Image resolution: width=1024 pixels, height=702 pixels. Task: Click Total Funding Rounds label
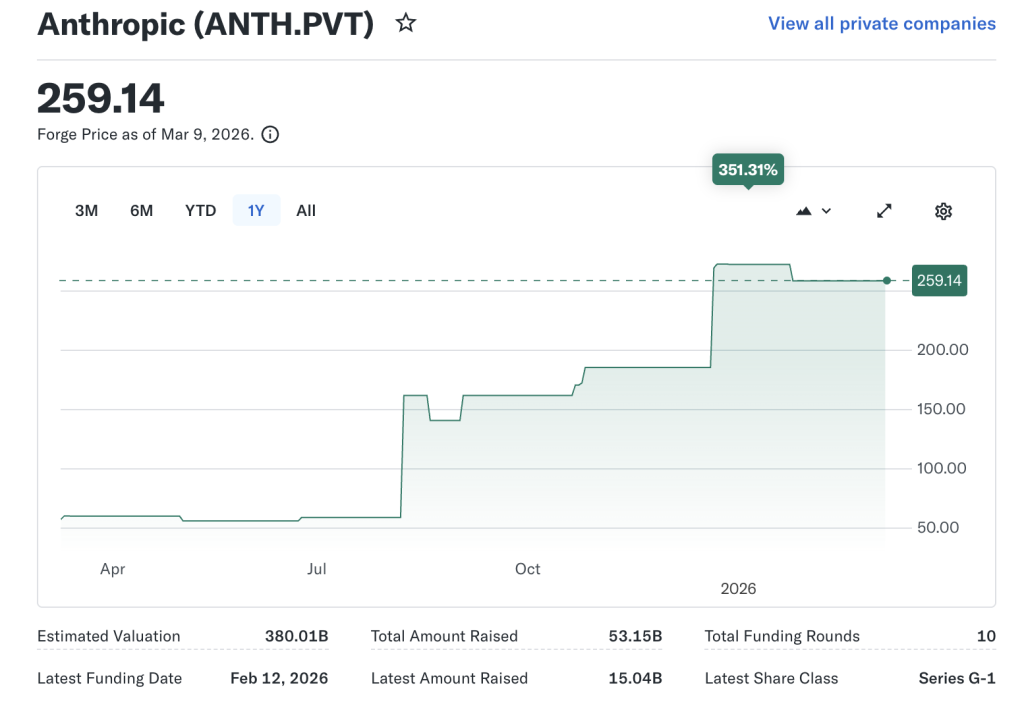[782, 636]
